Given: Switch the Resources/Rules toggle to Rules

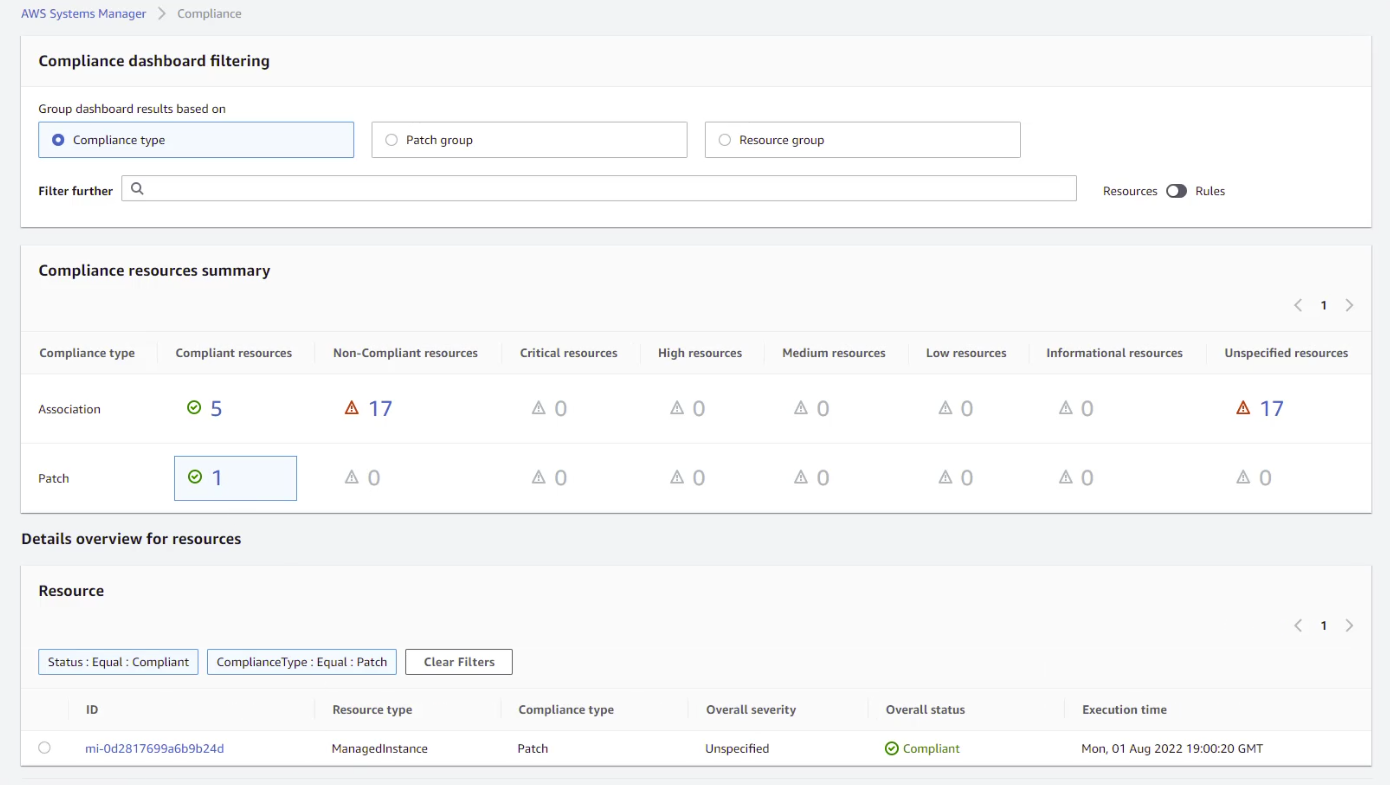Looking at the screenshot, I should 1177,190.
